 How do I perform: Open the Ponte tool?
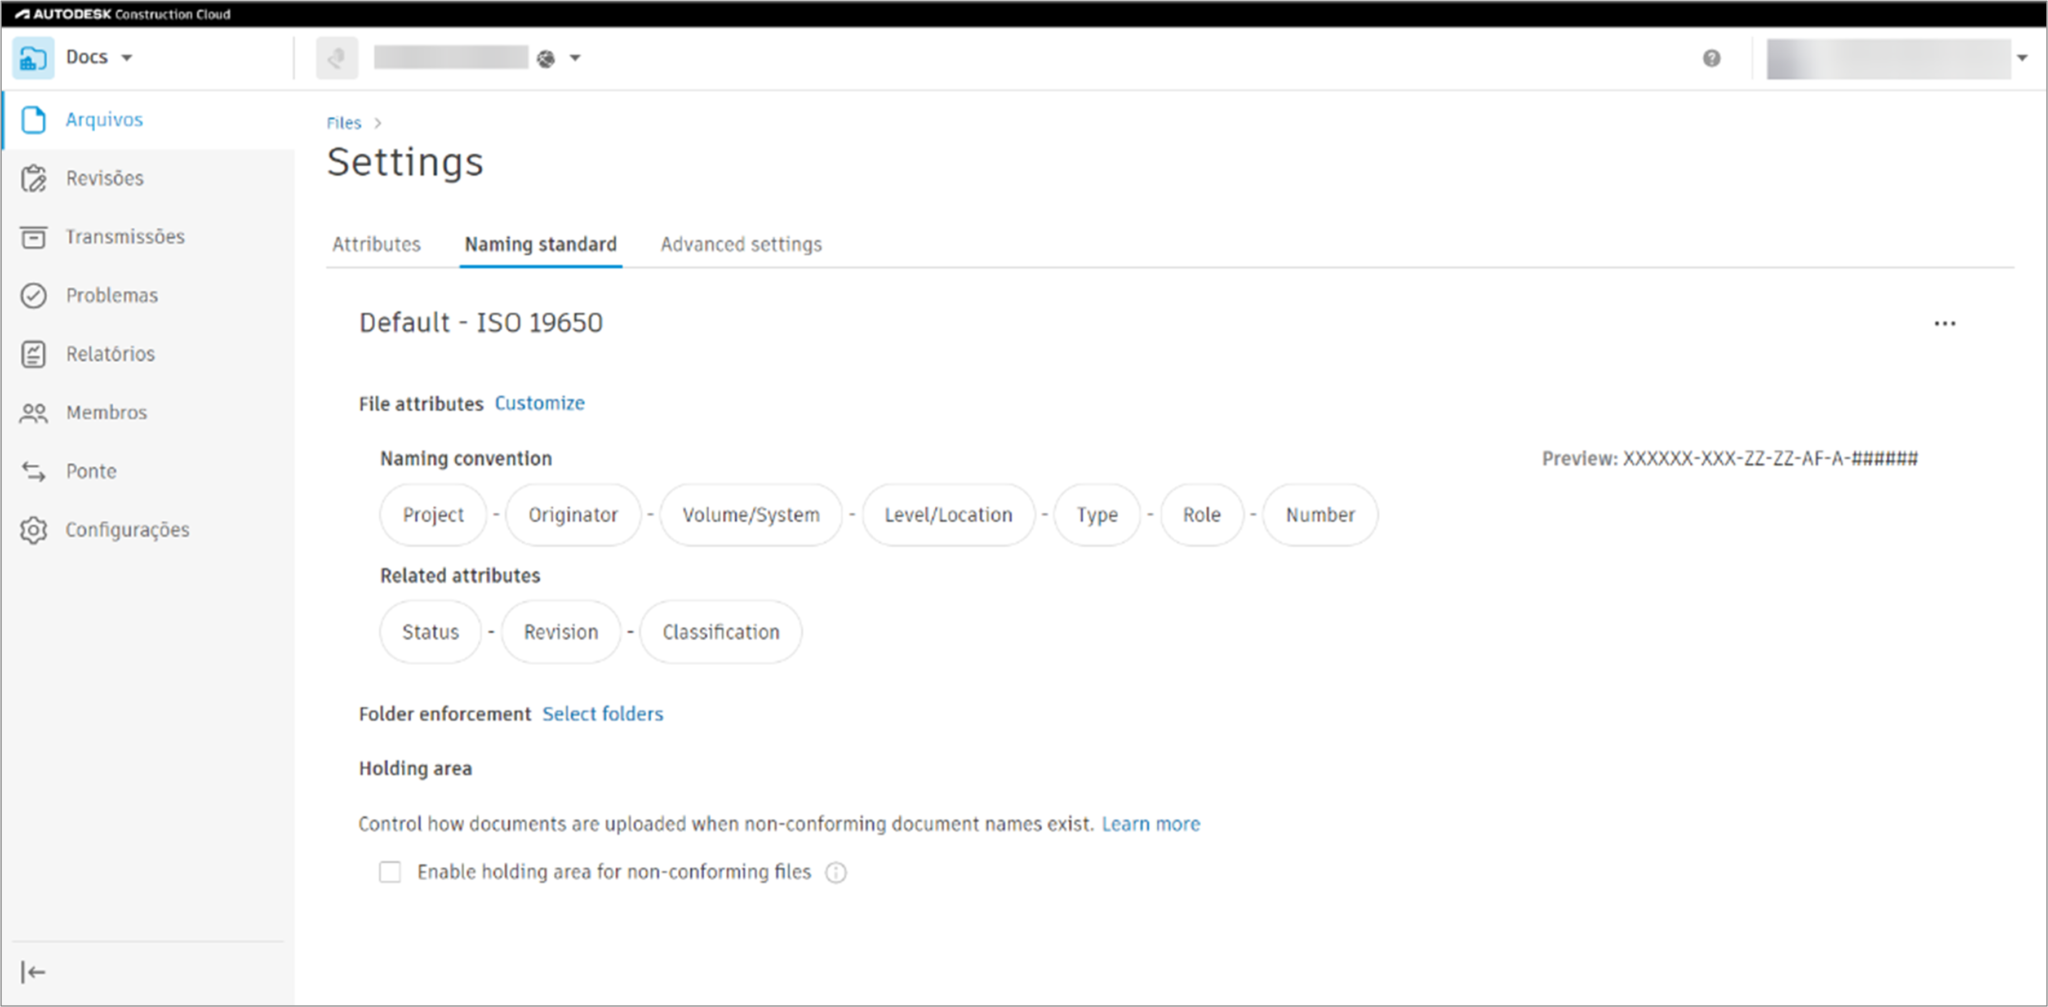coord(89,470)
